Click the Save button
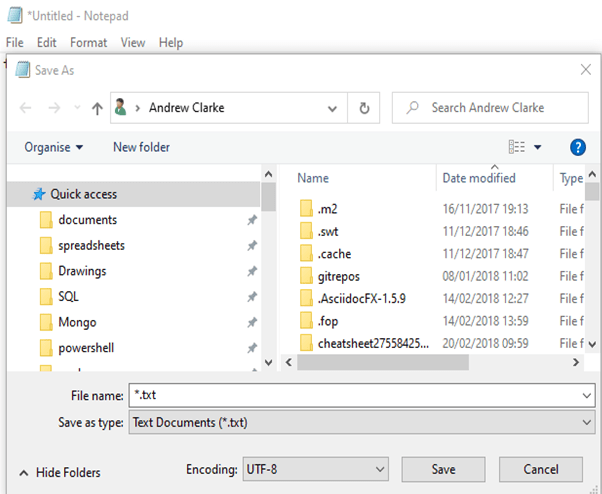 (443, 469)
